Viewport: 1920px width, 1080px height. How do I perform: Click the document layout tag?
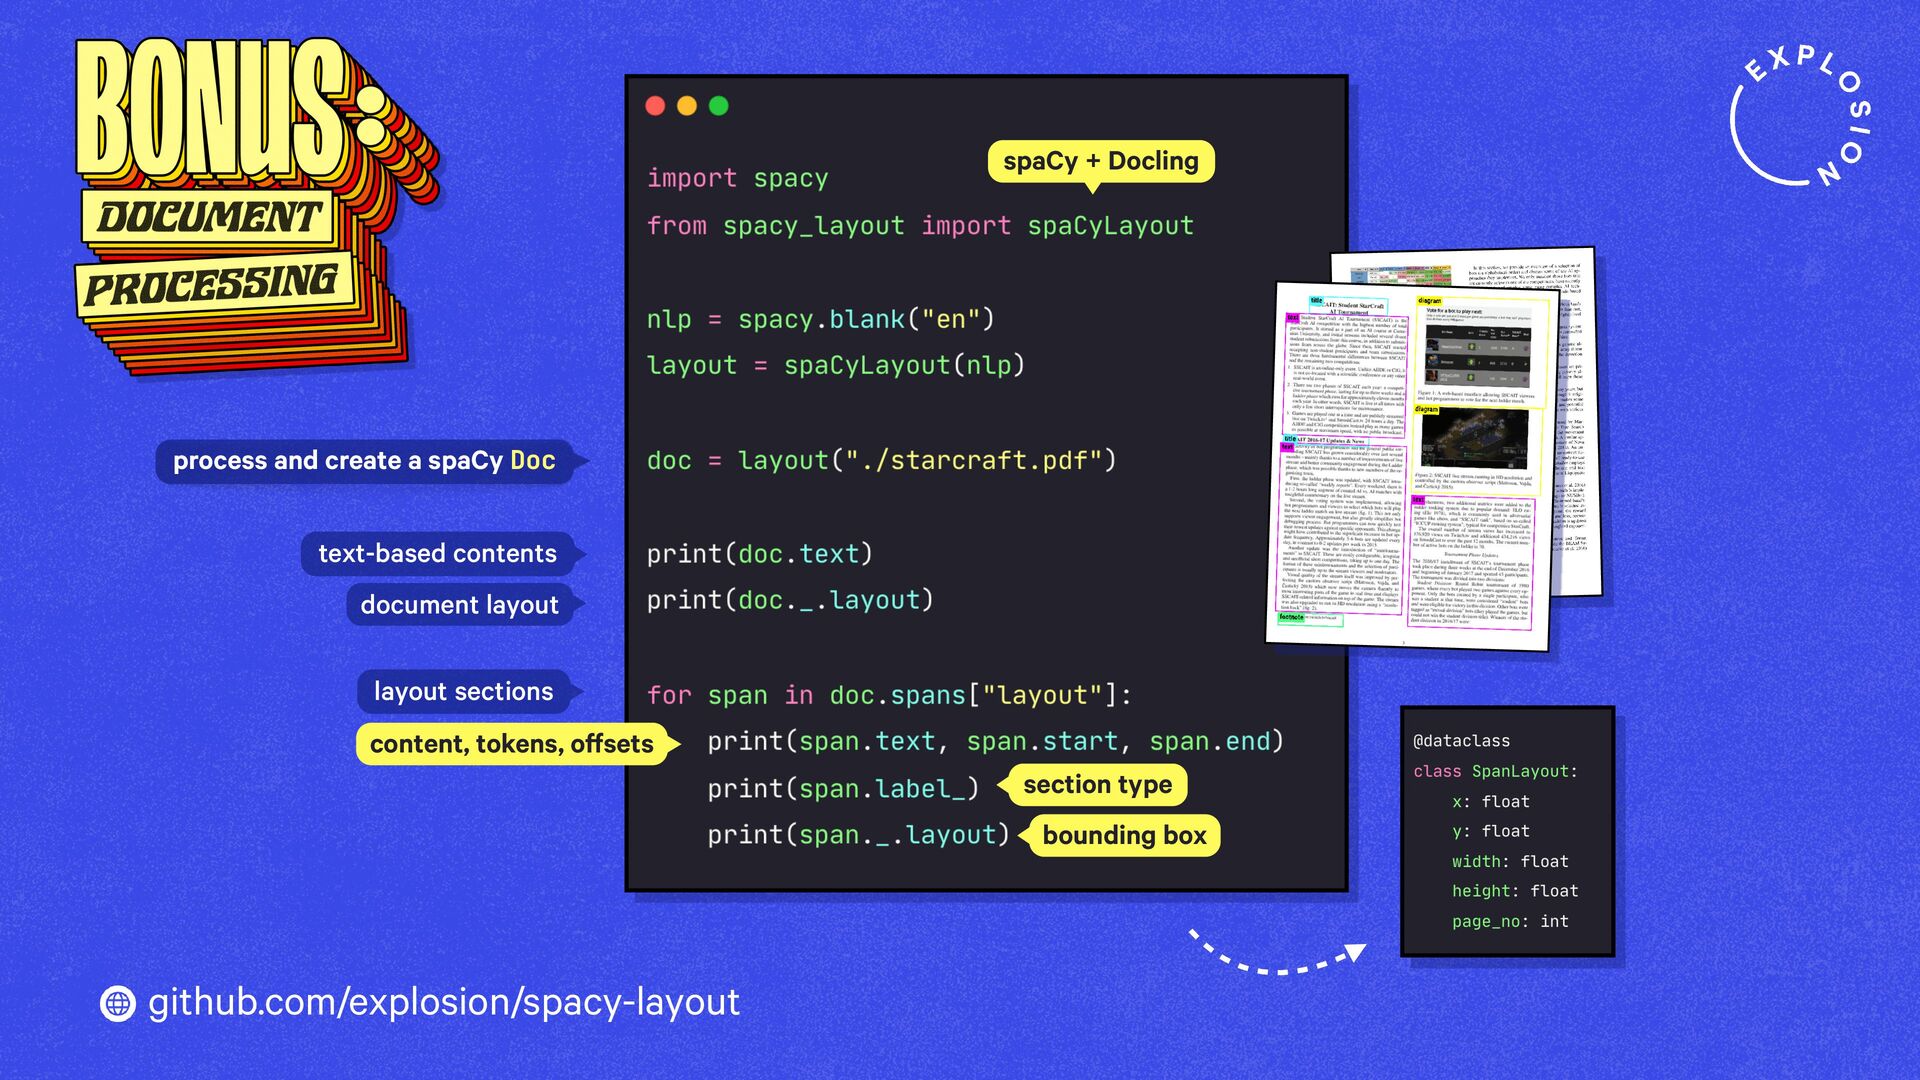coord(459,605)
